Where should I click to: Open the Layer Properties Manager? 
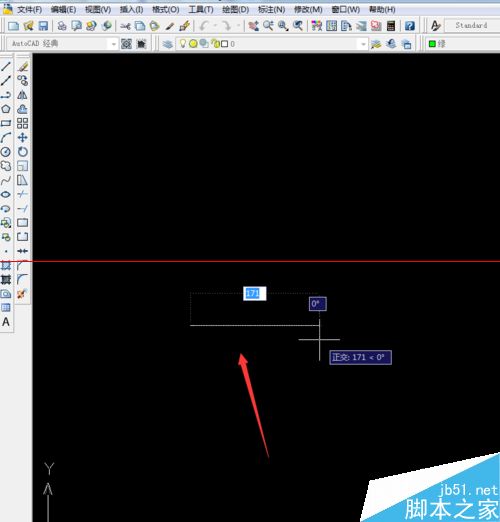click(x=168, y=44)
